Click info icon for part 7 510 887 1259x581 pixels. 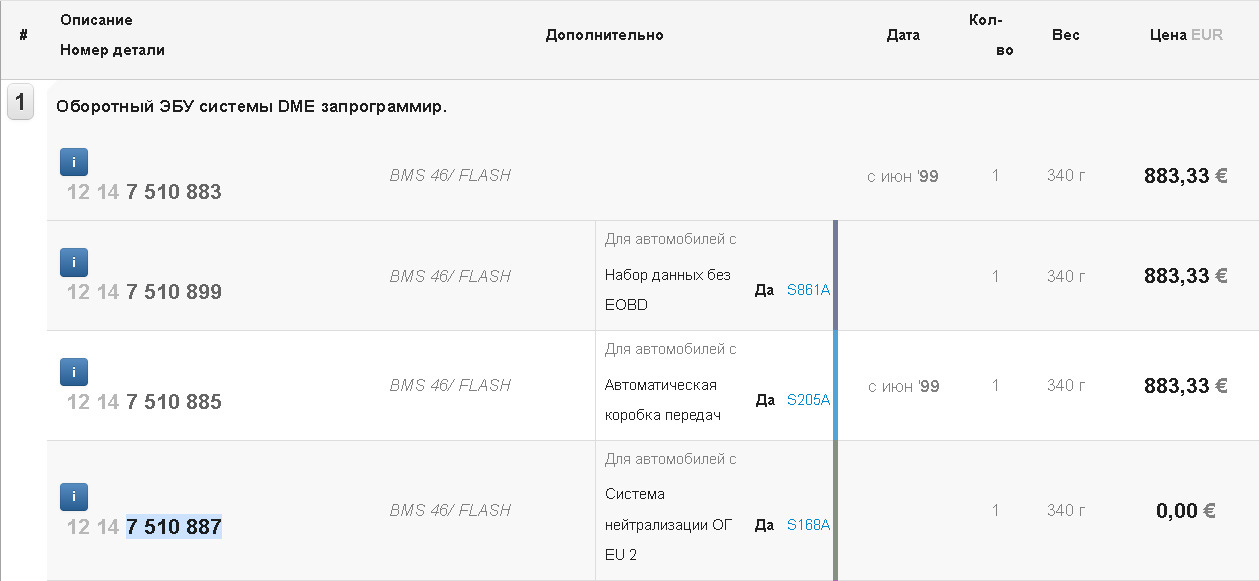pos(74,497)
